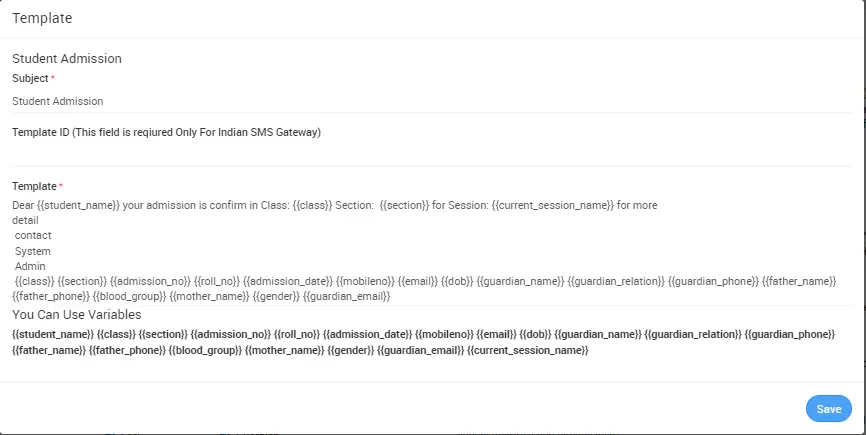Click {{dob}} in the available variables list
The width and height of the screenshot is (866, 435).
point(535,333)
